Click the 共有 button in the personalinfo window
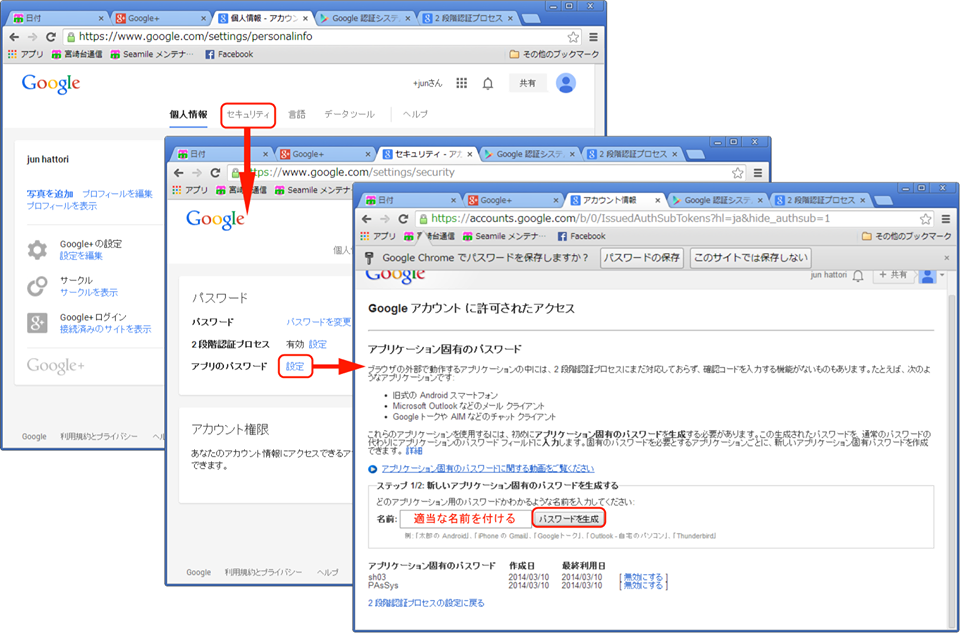The width and height of the screenshot is (960, 633). (x=528, y=83)
